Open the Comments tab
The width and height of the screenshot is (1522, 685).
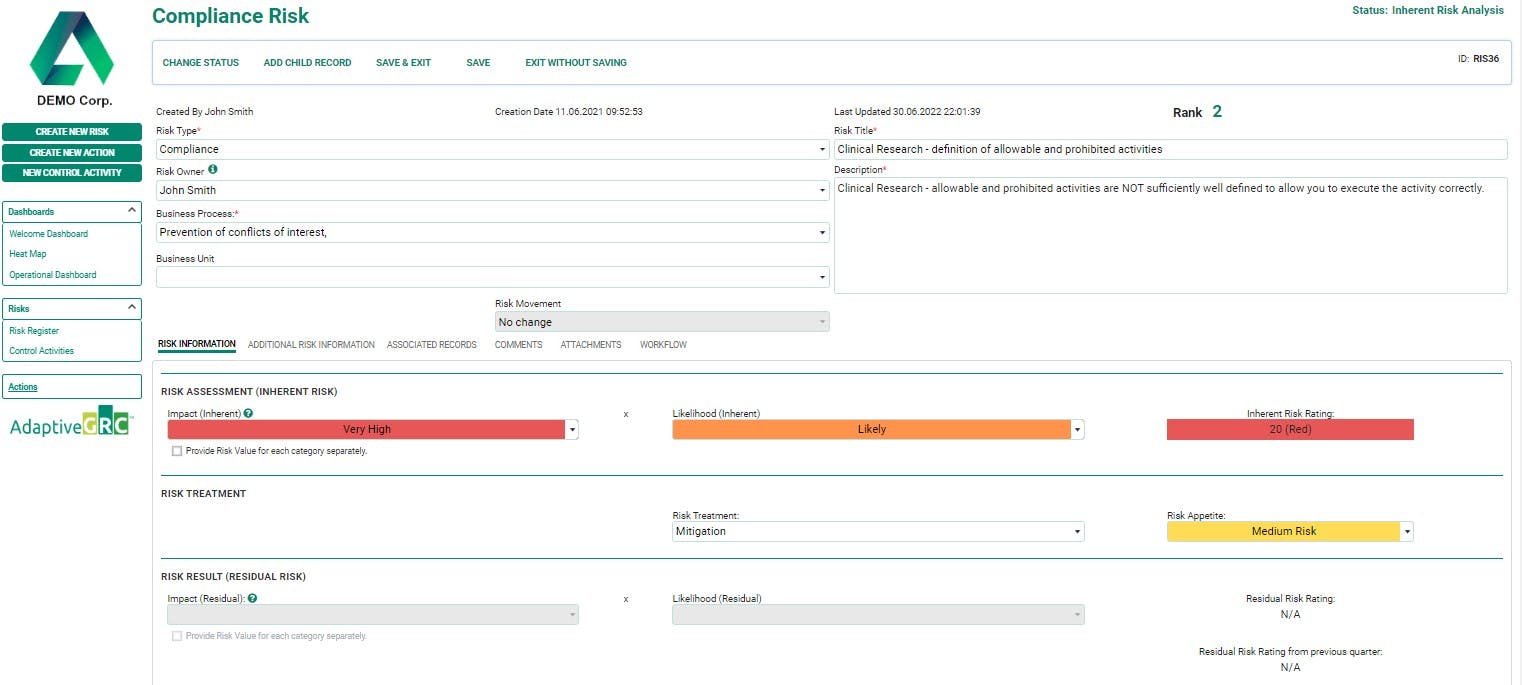coord(519,344)
